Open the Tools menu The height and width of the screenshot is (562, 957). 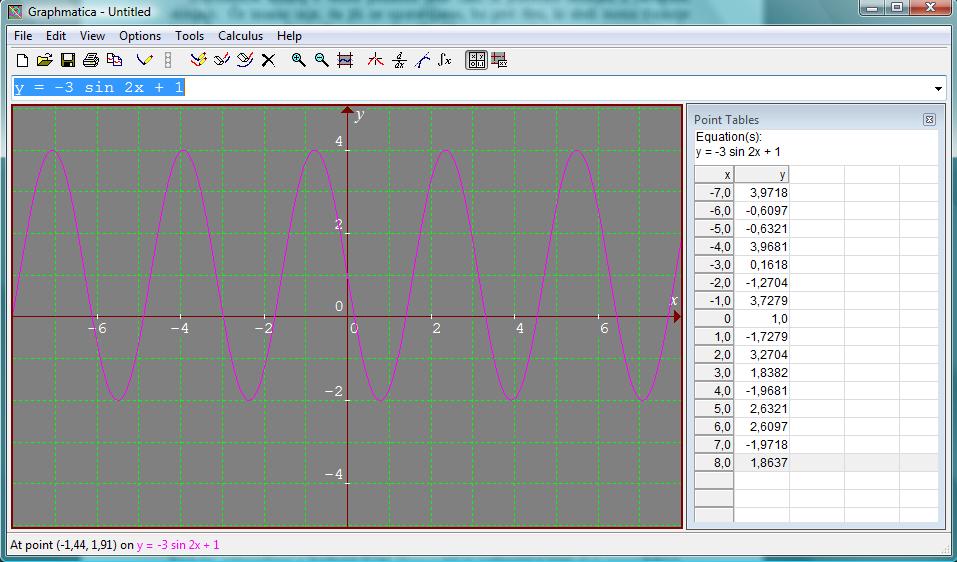coord(189,36)
